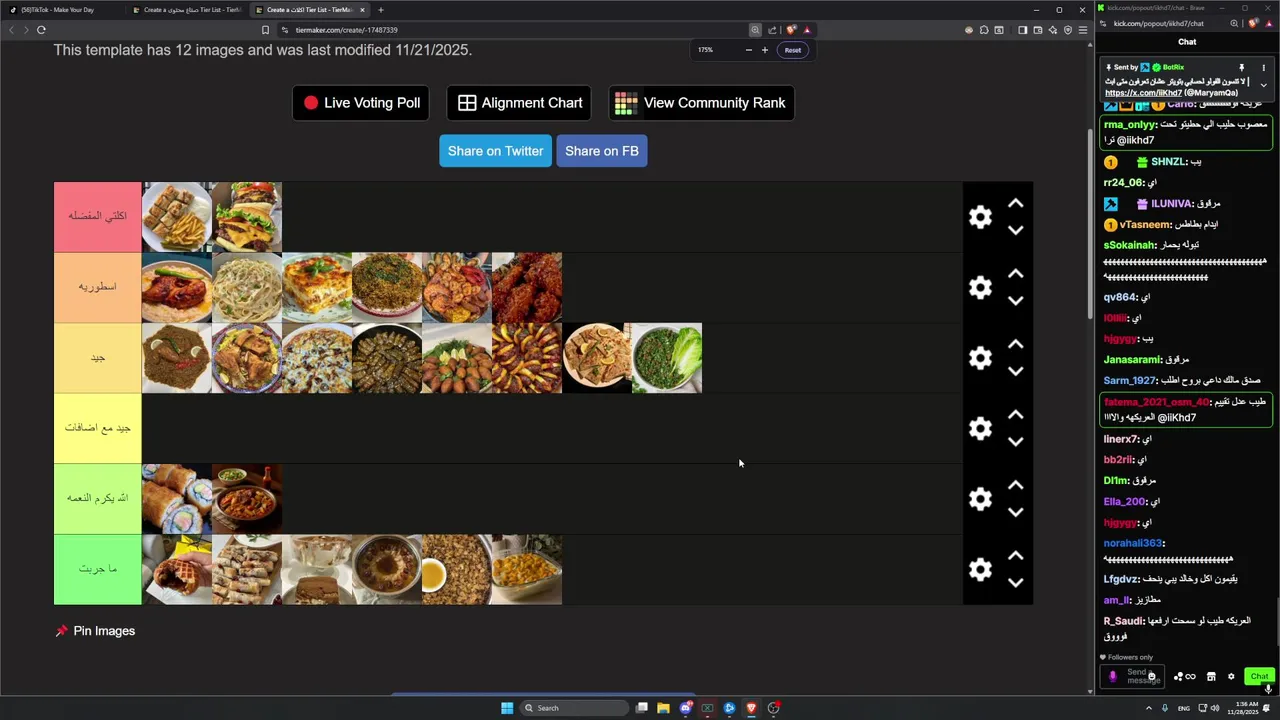Share on FB
The image size is (1280, 720).
601,151
